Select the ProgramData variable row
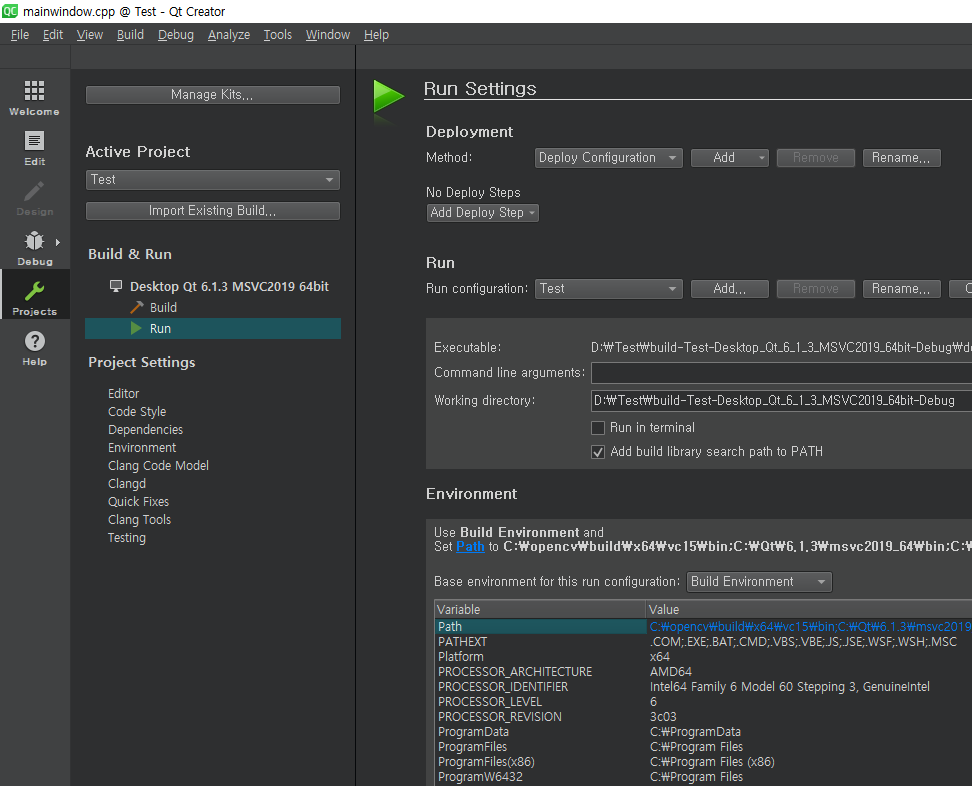This screenshot has height=786, width=972. click(x=704, y=731)
